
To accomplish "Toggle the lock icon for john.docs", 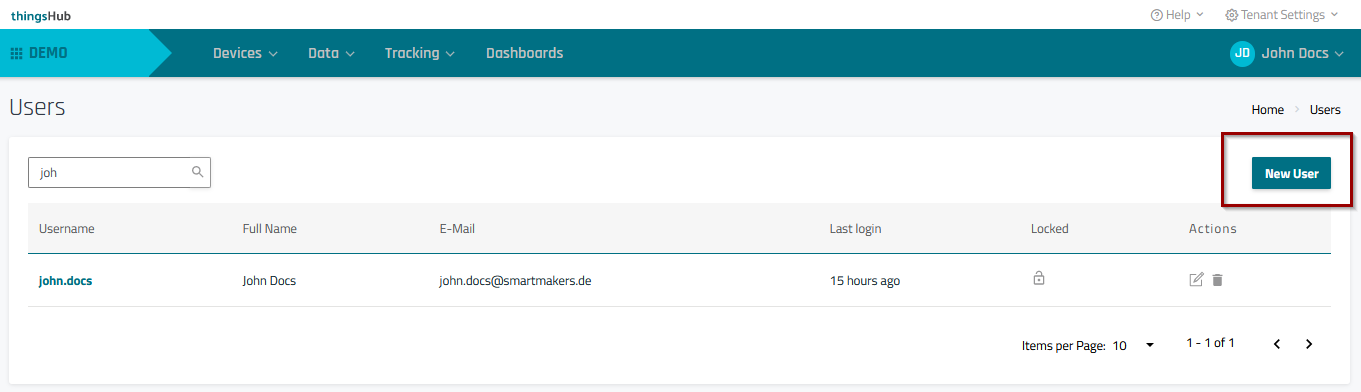I will (x=1039, y=278).
